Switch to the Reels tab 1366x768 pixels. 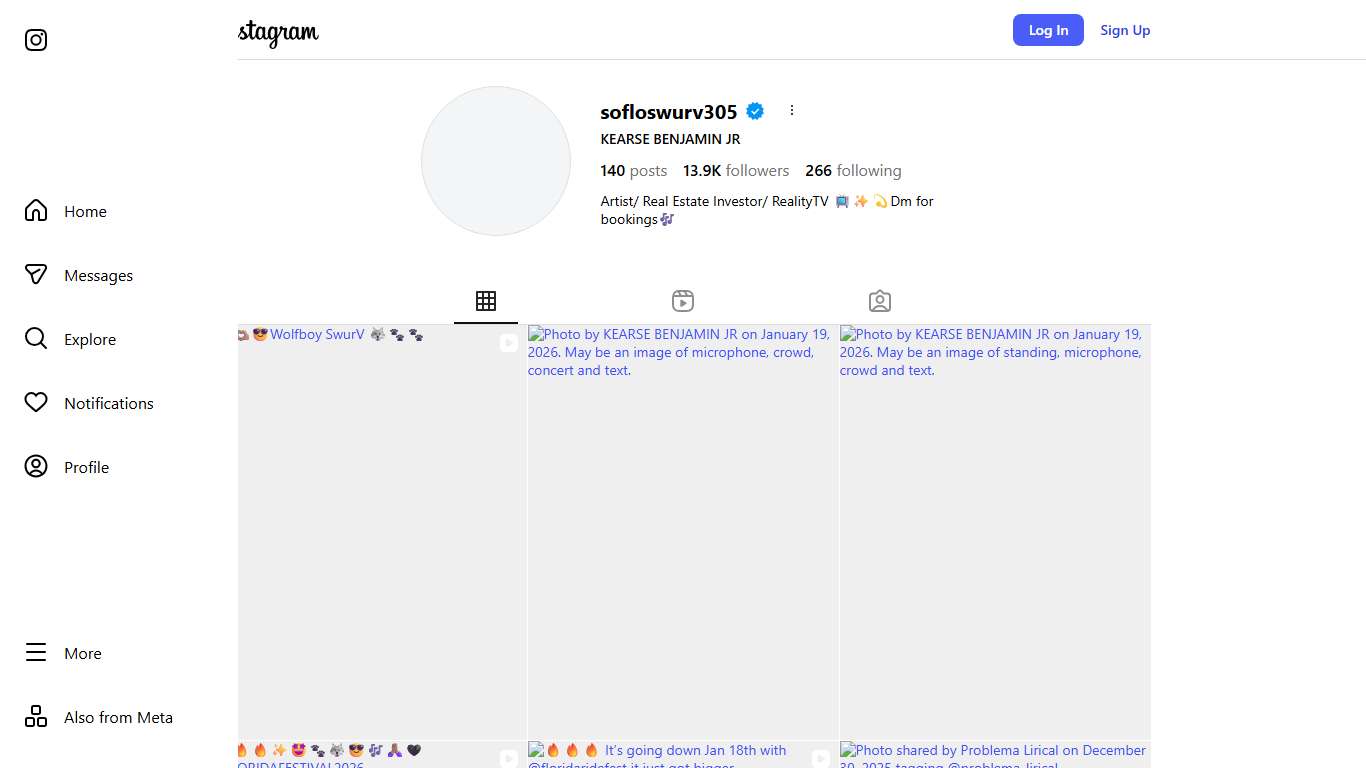click(683, 301)
